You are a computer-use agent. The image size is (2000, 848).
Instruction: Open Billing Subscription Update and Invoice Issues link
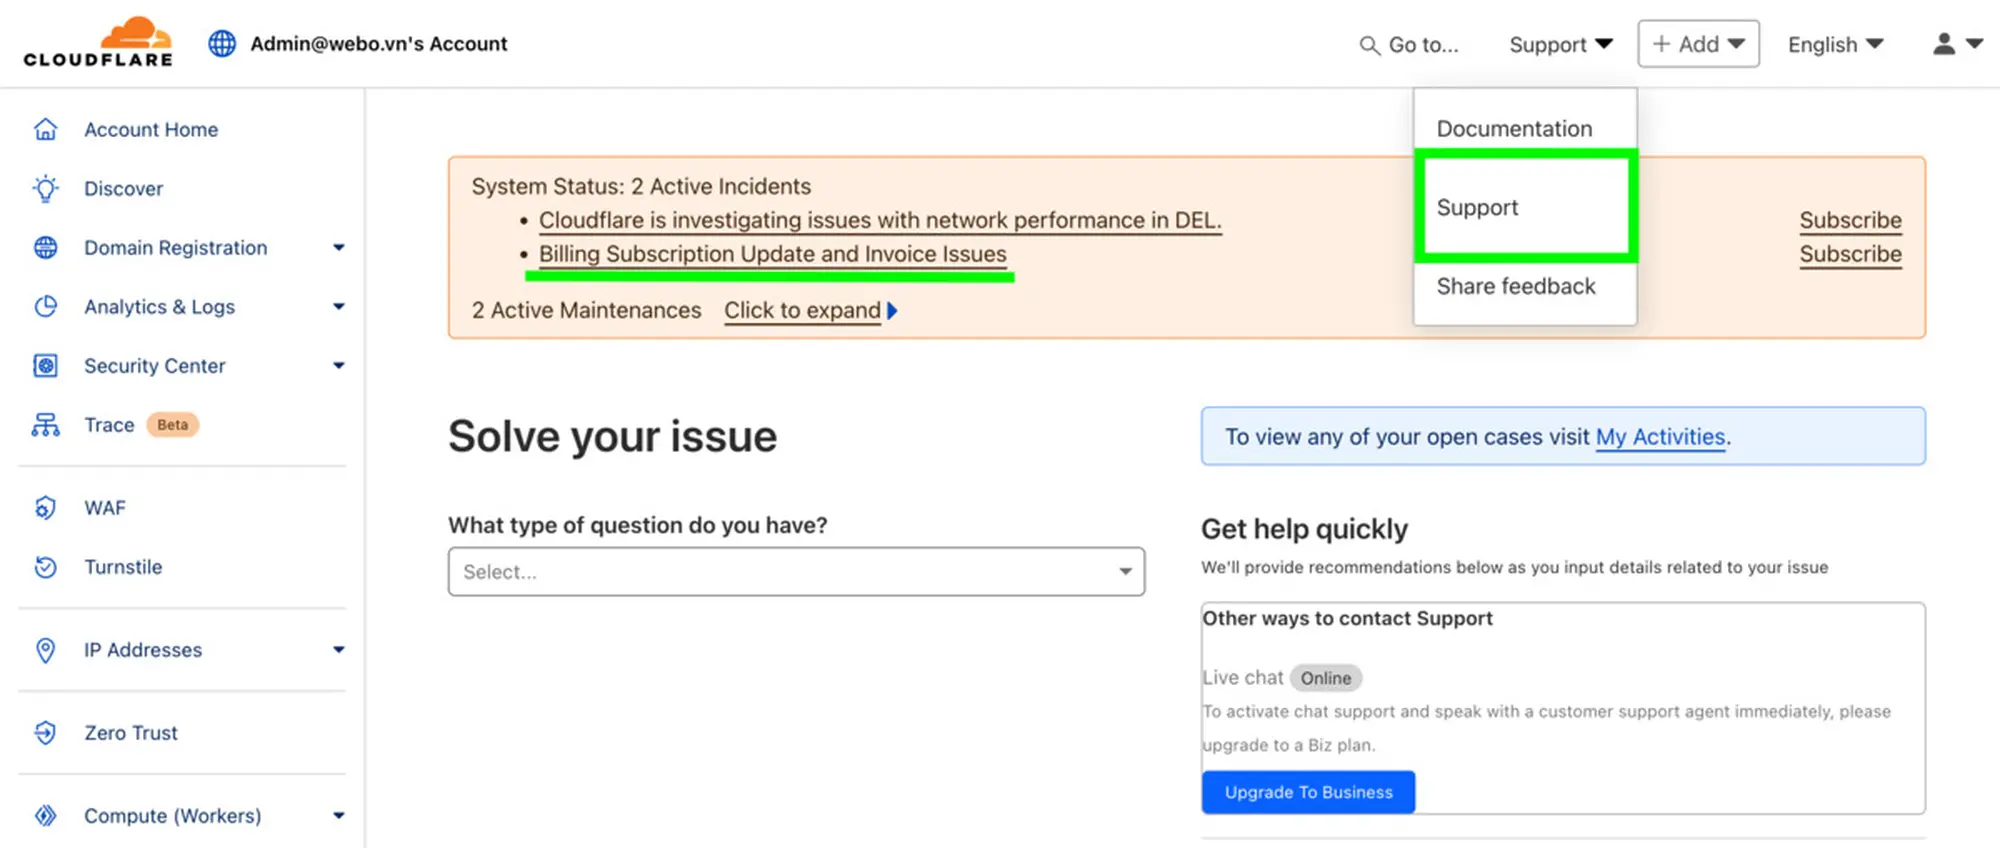tap(773, 254)
